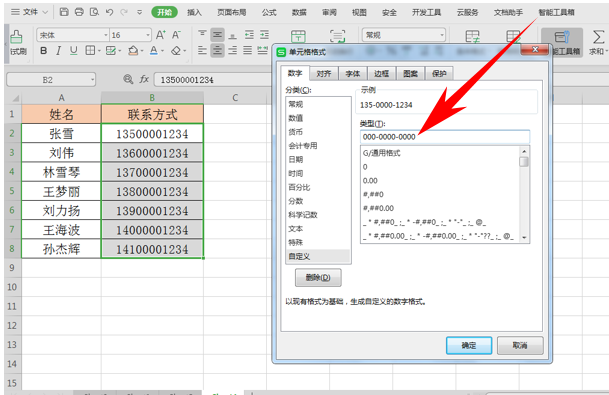Open Print Preview icon
This screenshot has width=609, height=395.
point(94,12)
